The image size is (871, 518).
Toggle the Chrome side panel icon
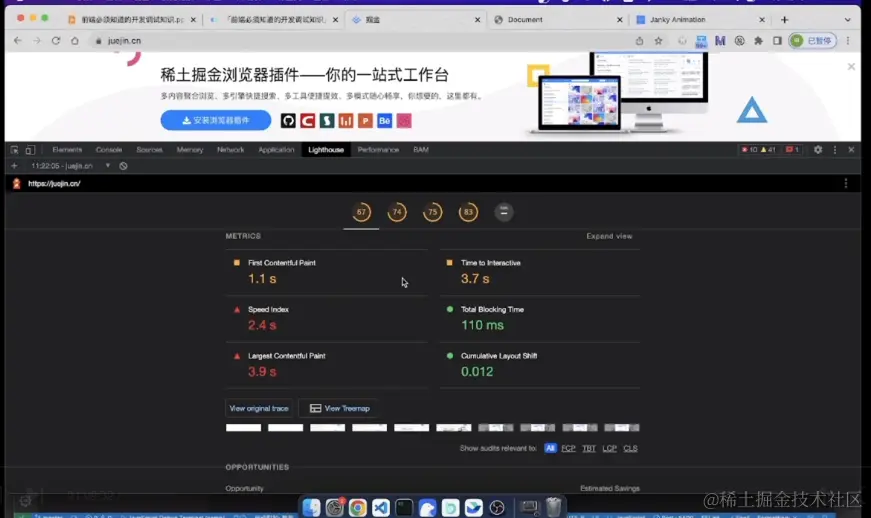pyautogui.click(x=777, y=41)
